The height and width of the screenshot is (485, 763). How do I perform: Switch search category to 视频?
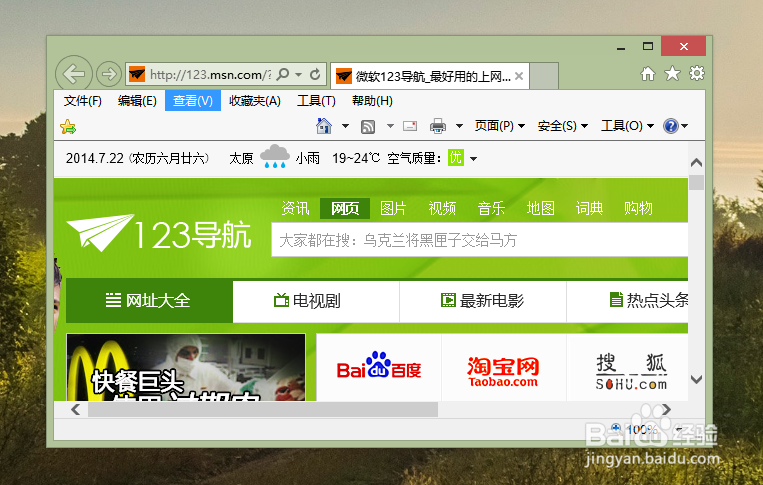point(442,208)
